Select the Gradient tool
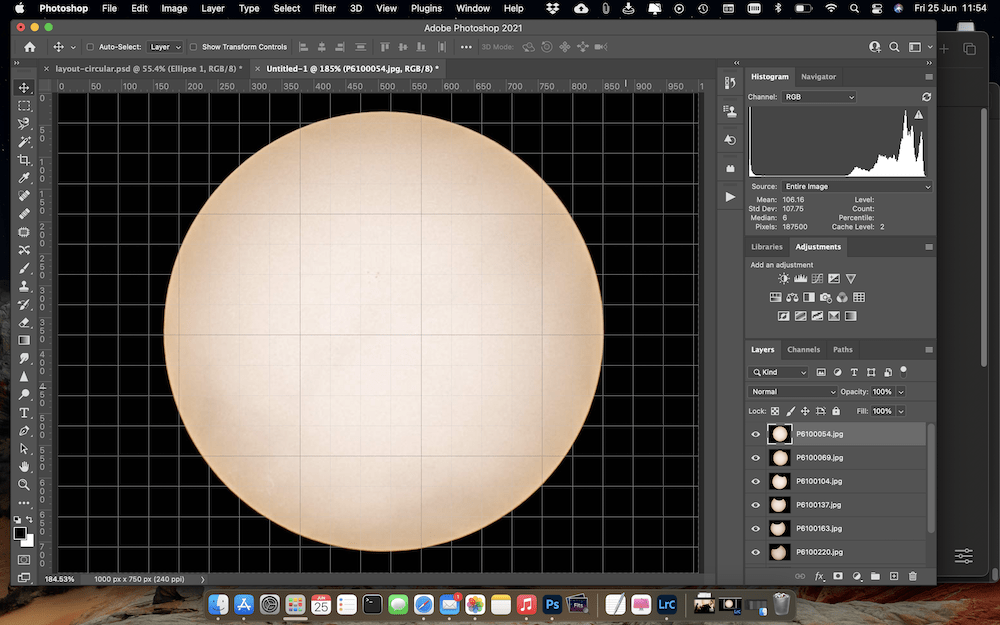The width and height of the screenshot is (1000, 625). [24, 341]
